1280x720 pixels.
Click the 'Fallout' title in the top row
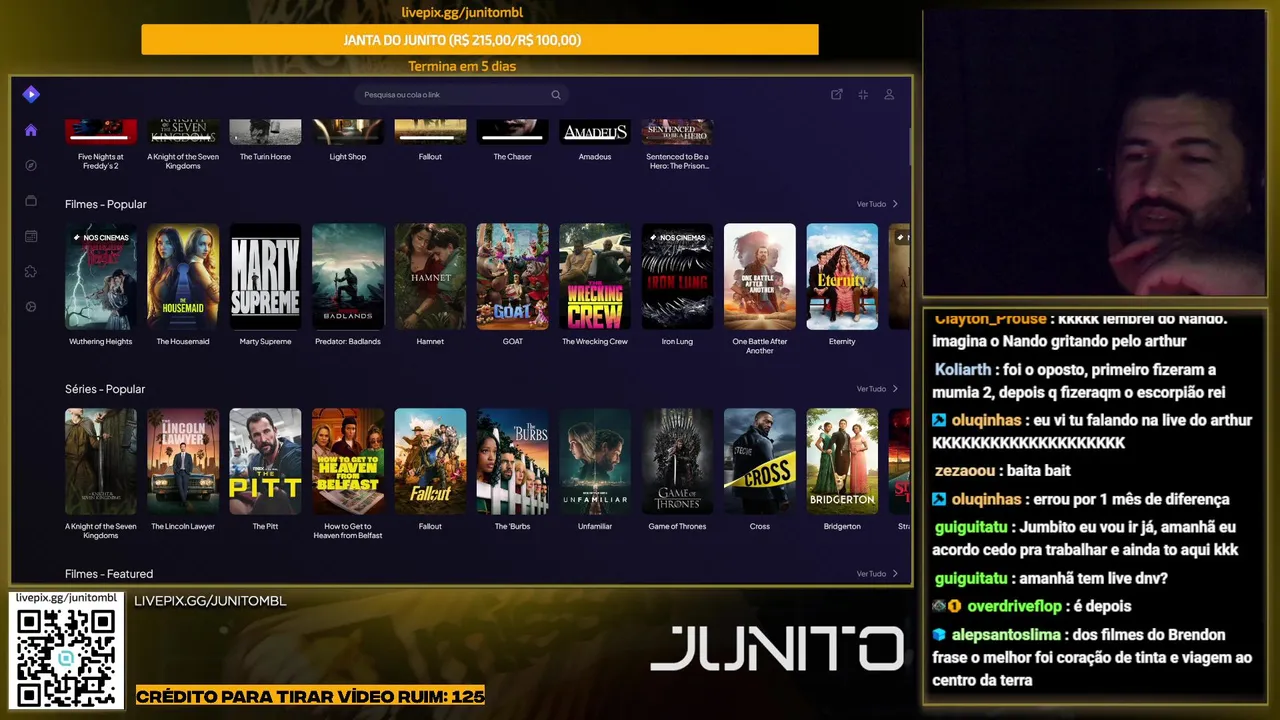(x=430, y=157)
